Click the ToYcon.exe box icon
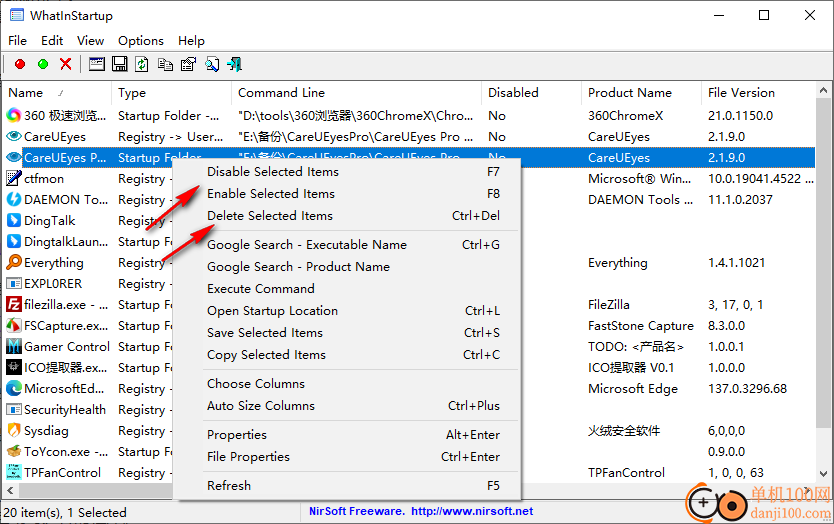The height and width of the screenshot is (524, 834). [x=14, y=452]
